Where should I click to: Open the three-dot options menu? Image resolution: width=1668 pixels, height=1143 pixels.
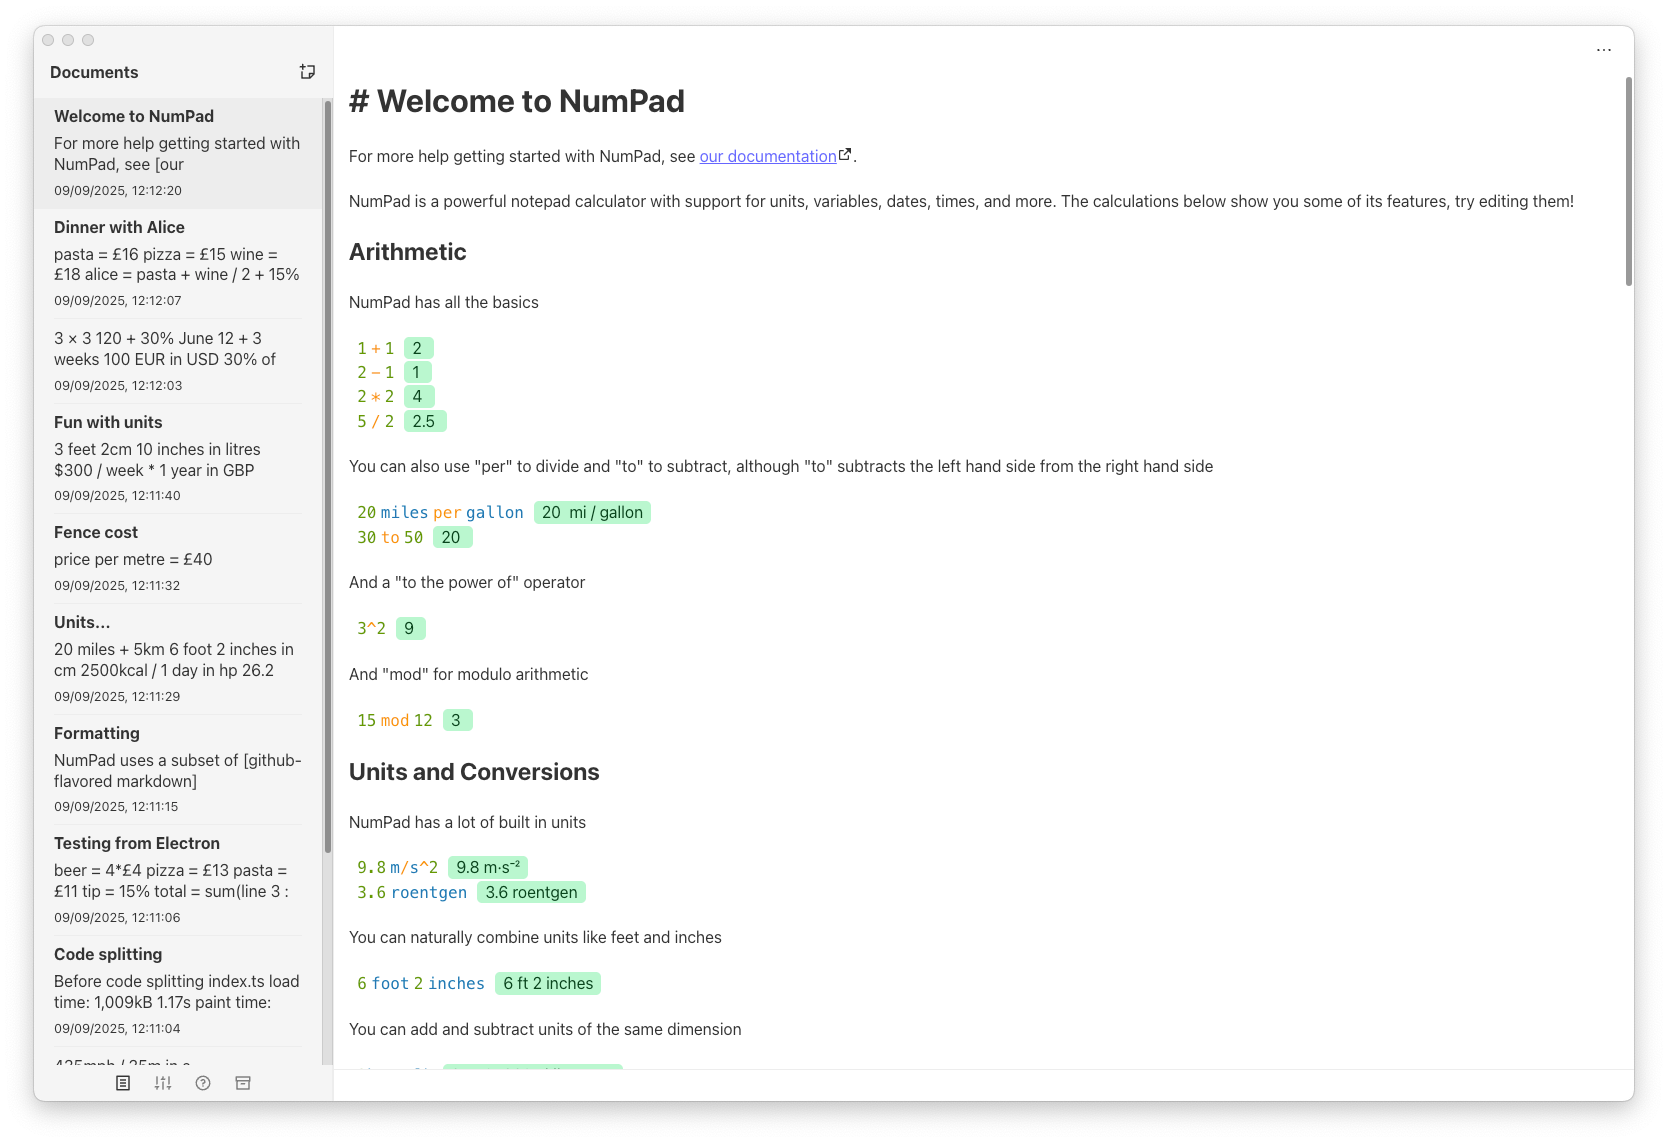point(1604,50)
